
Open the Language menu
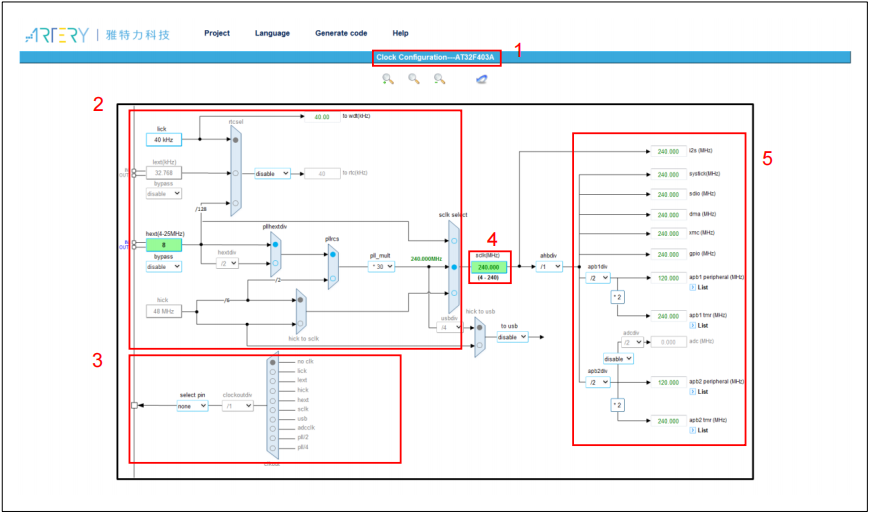coord(272,33)
